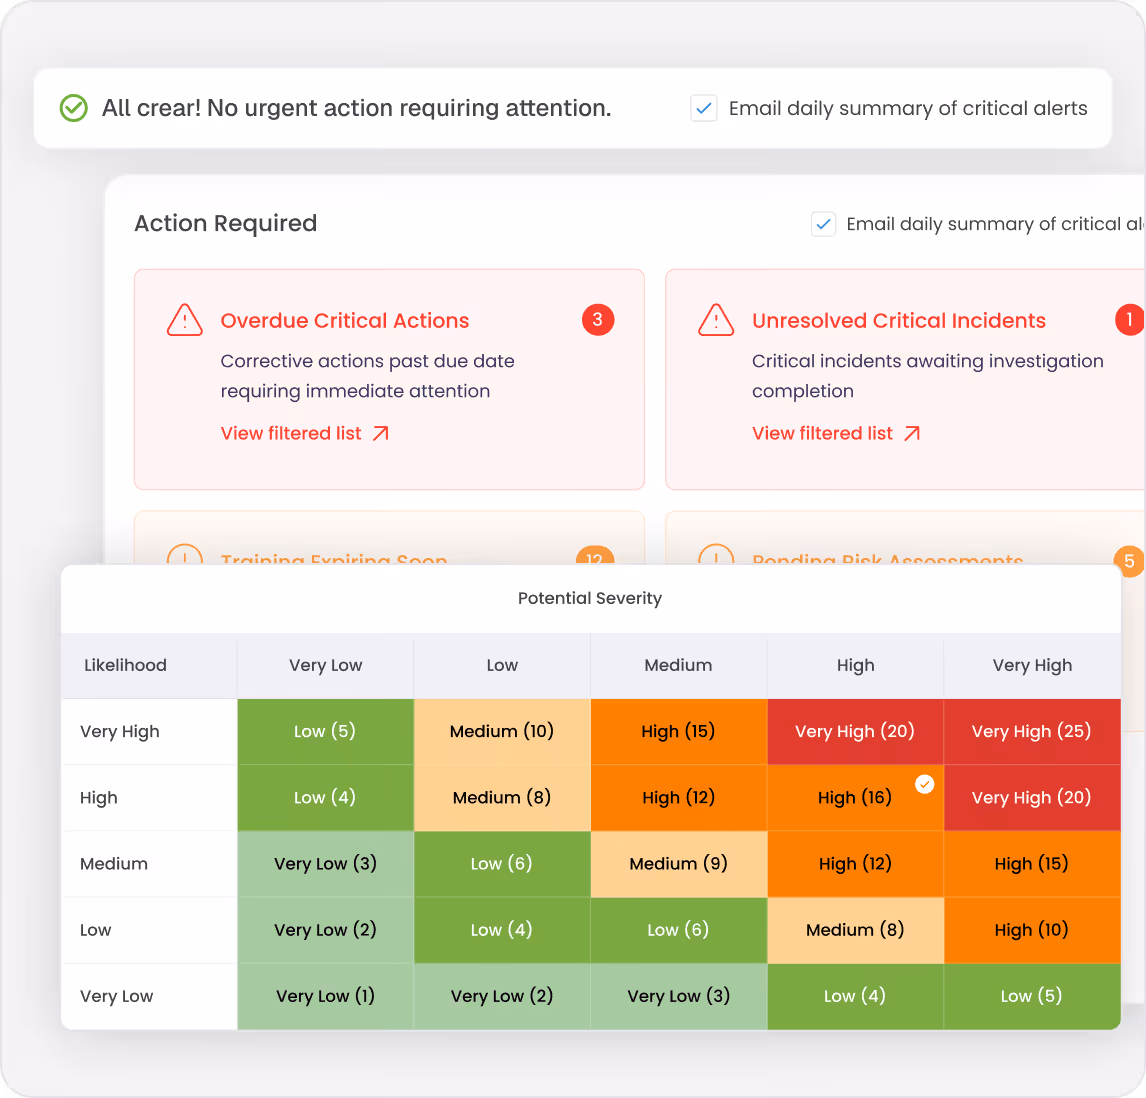Select Low (6) cell in Low likelihood row
The image size is (1146, 1098).
(x=678, y=930)
